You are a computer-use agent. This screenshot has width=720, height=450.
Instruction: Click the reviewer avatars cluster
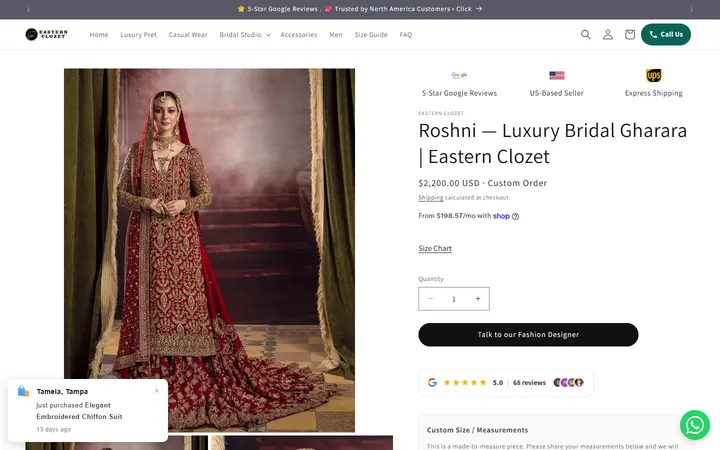(568, 382)
